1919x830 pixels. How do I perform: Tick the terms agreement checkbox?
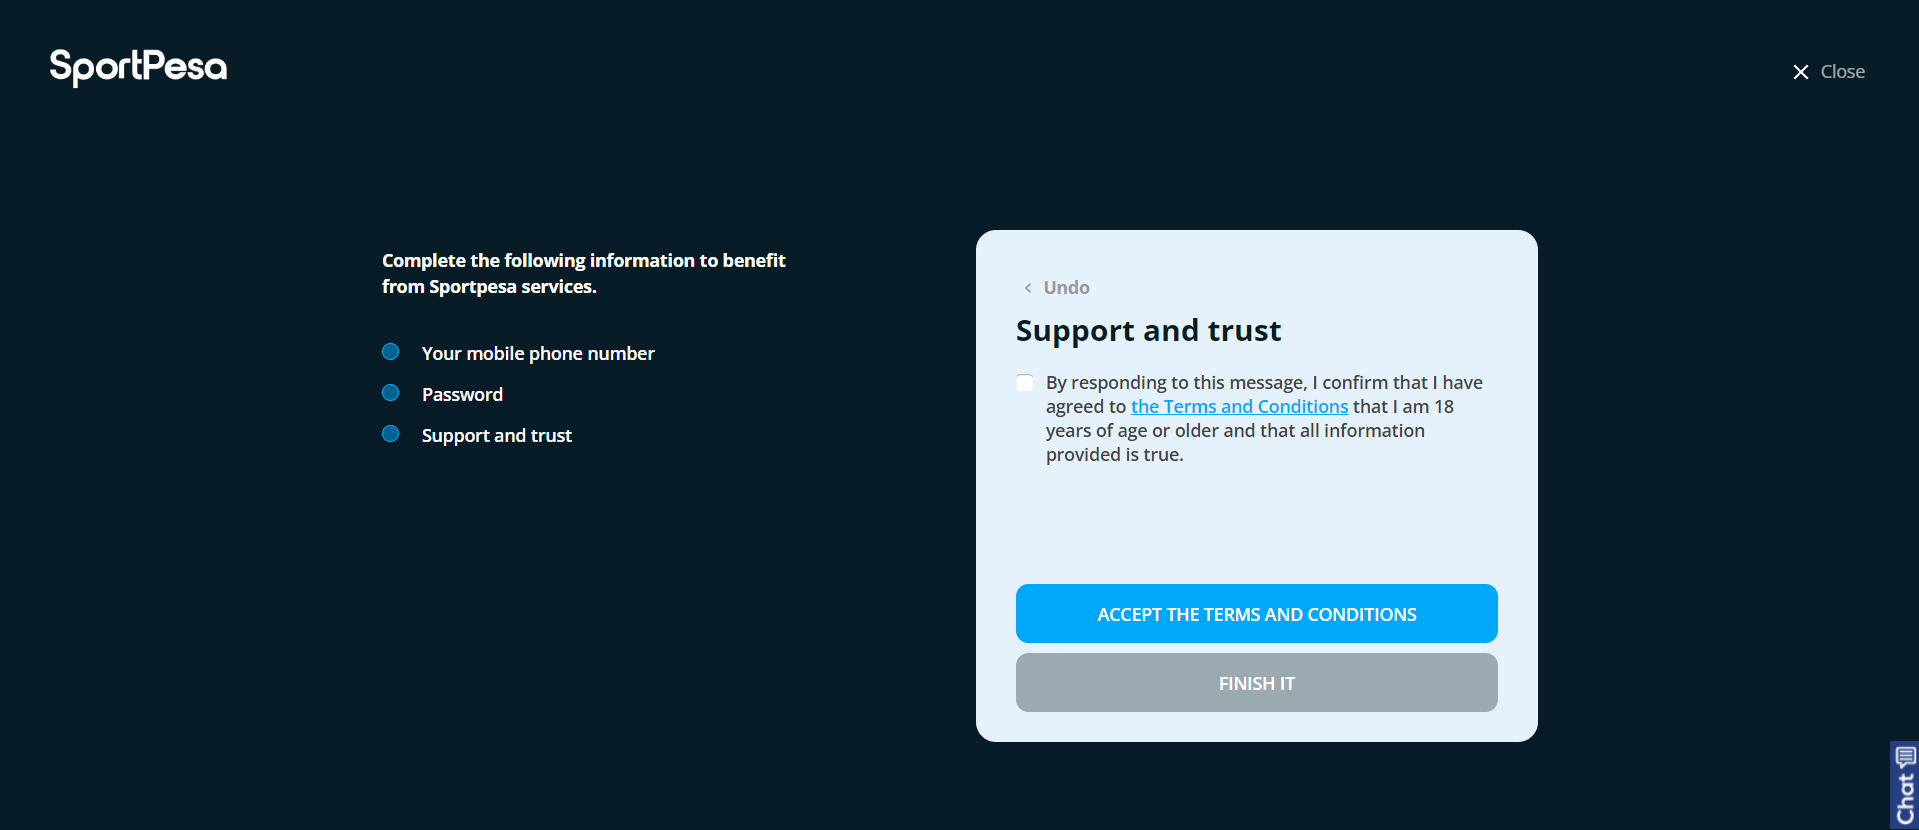(1024, 383)
